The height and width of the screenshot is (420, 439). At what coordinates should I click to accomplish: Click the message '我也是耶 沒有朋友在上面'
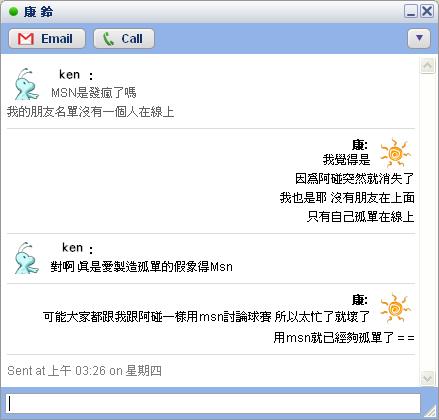(x=347, y=198)
